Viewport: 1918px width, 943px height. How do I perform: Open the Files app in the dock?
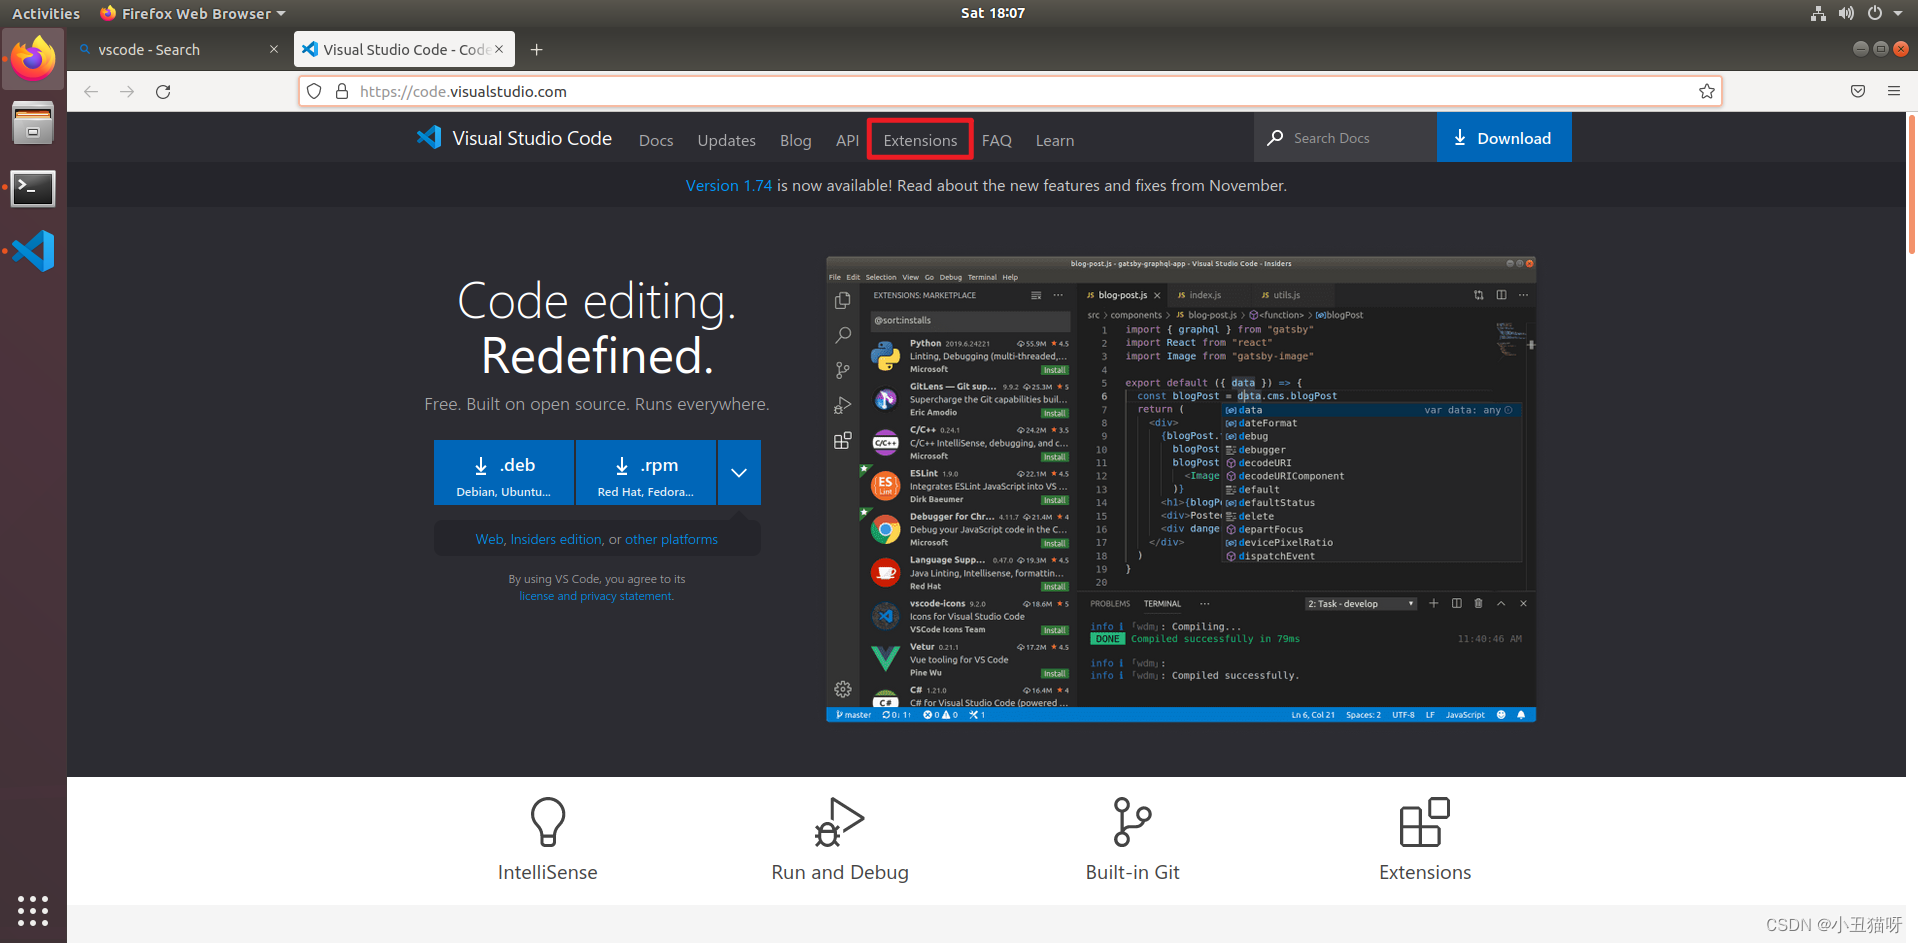(33, 124)
